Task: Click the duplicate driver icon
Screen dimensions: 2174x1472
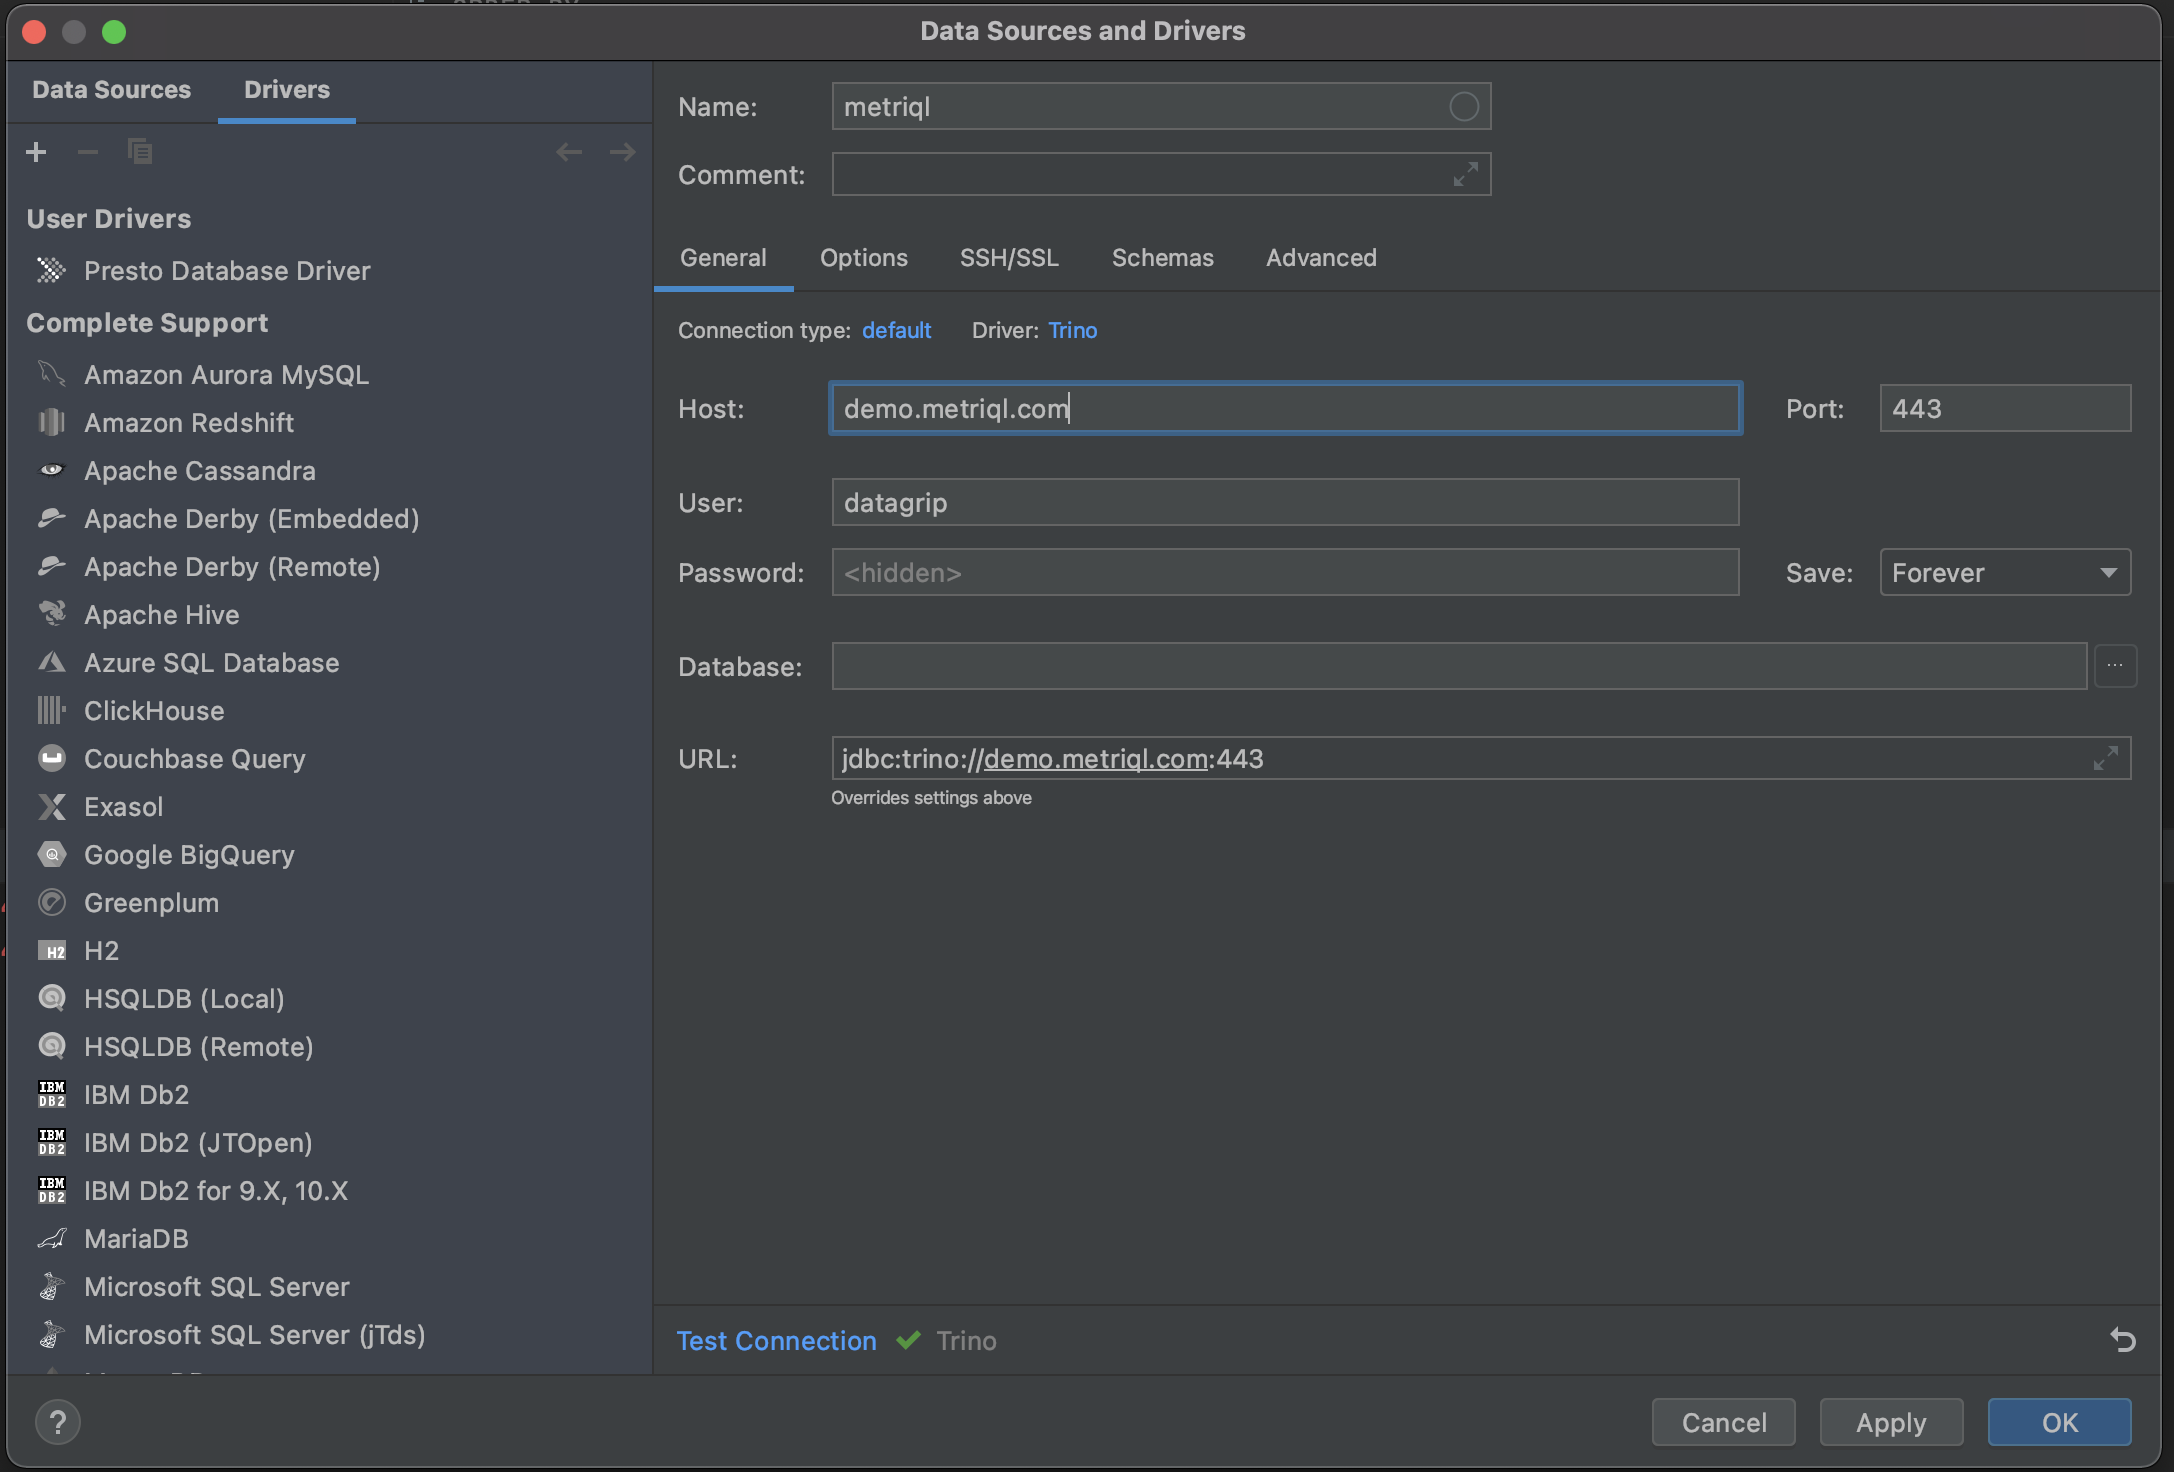Action: click(x=140, y=152)
